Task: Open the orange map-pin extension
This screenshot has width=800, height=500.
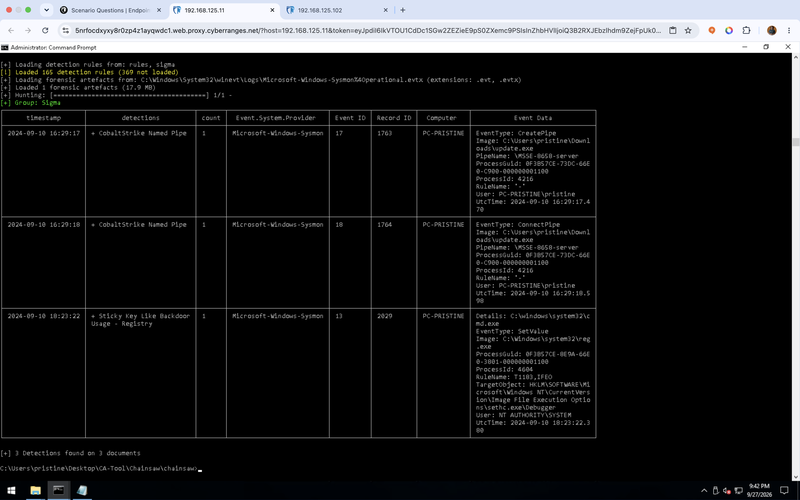Action: coord(712,31)
